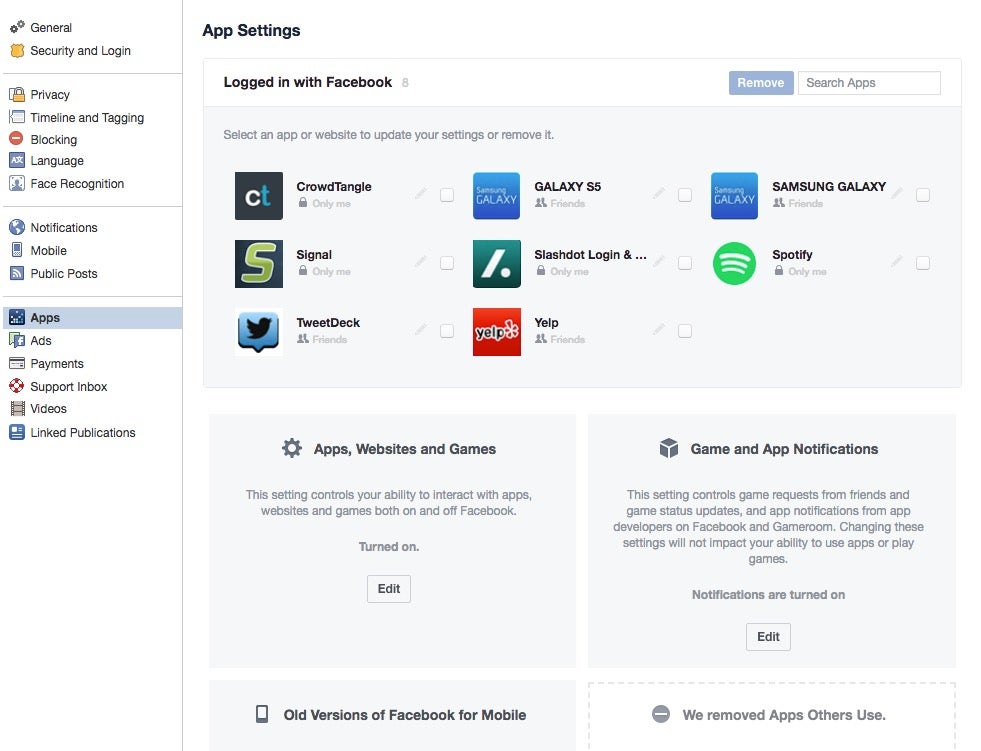Click the red Blocking icon

[x=17, y=138]
